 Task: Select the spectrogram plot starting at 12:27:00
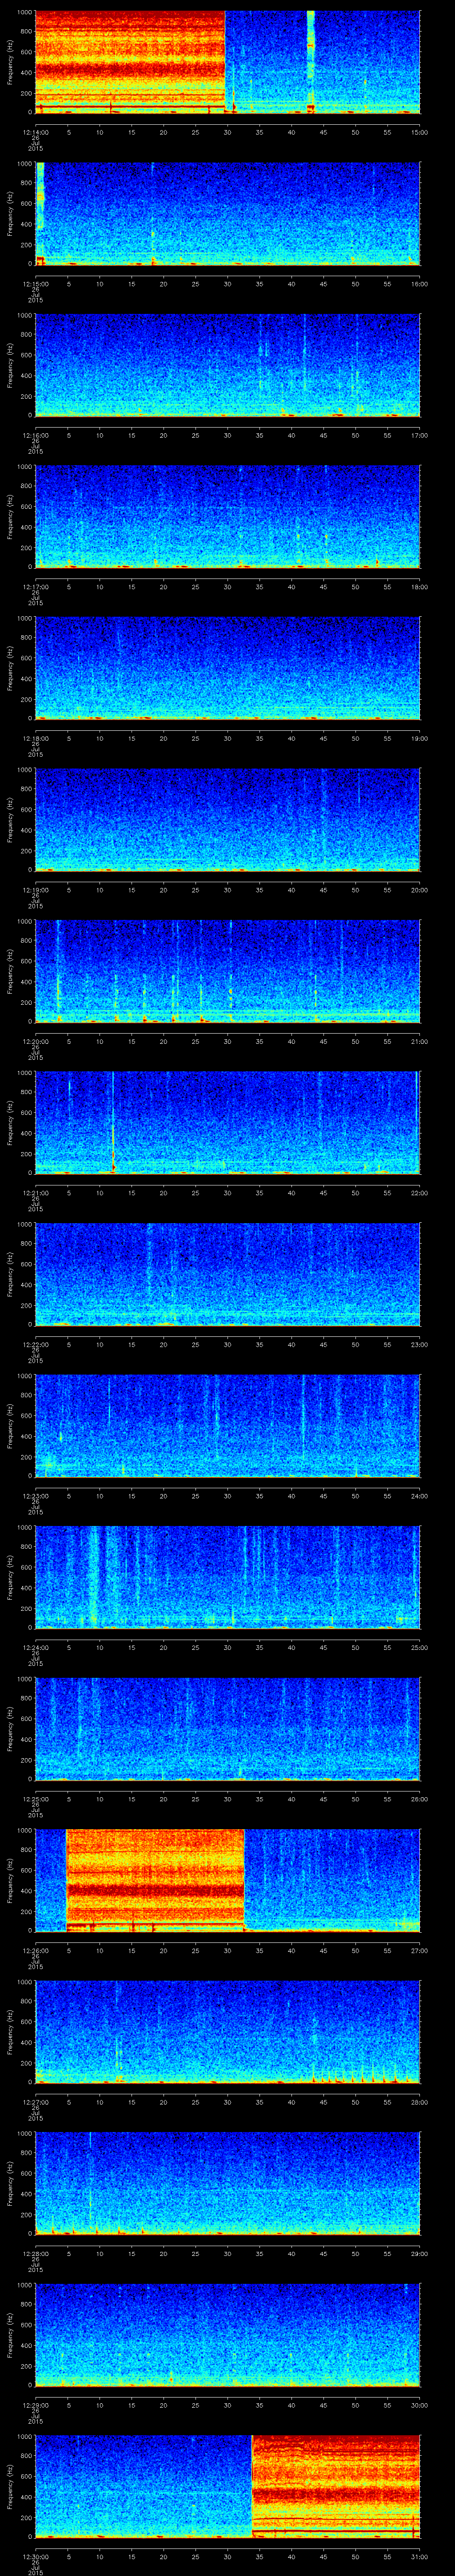point(227,2032)
